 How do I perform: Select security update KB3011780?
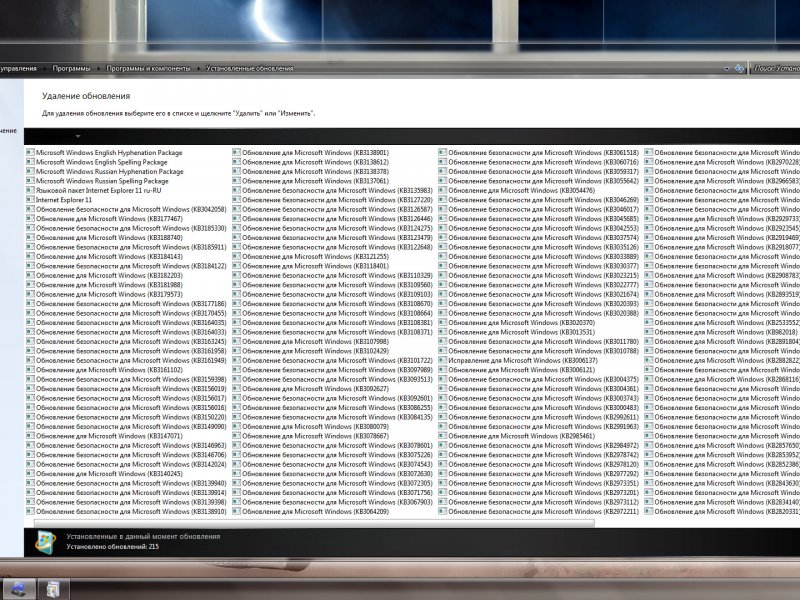pos(539,341)
